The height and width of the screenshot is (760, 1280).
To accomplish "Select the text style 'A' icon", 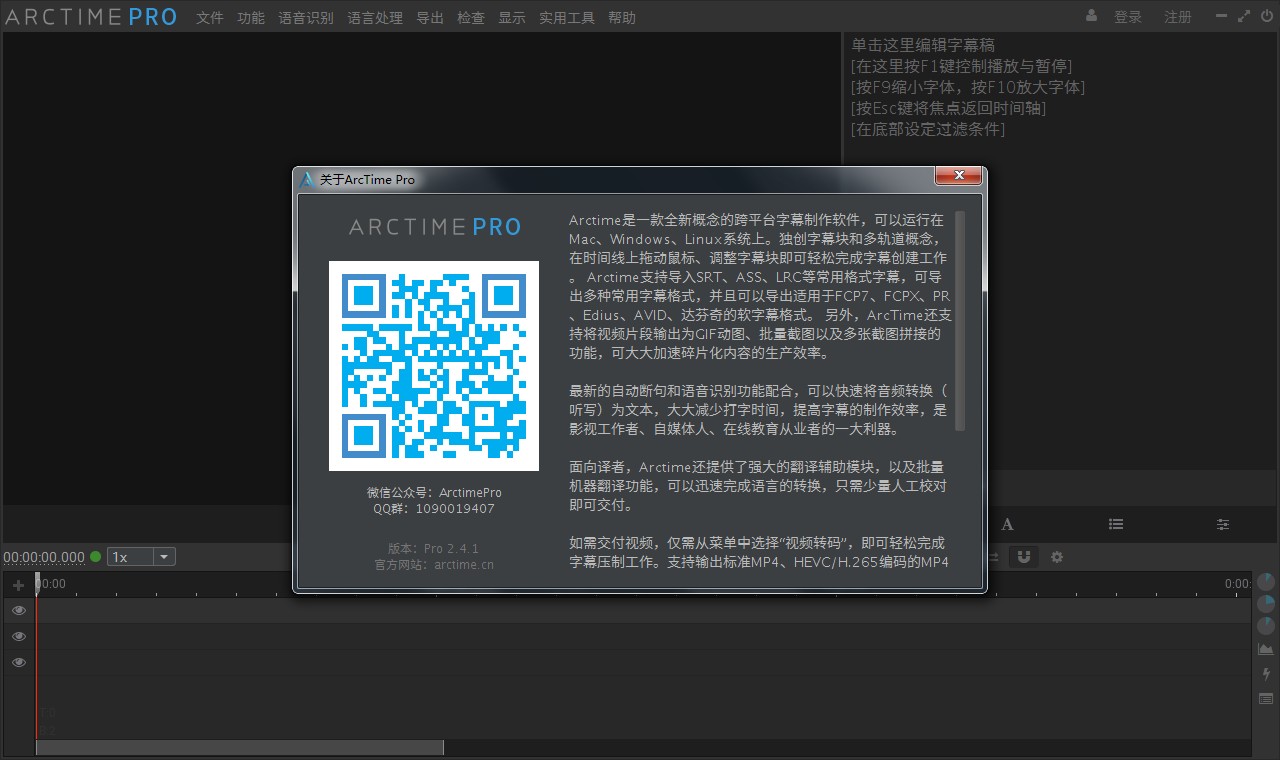I will point(1008,523).
